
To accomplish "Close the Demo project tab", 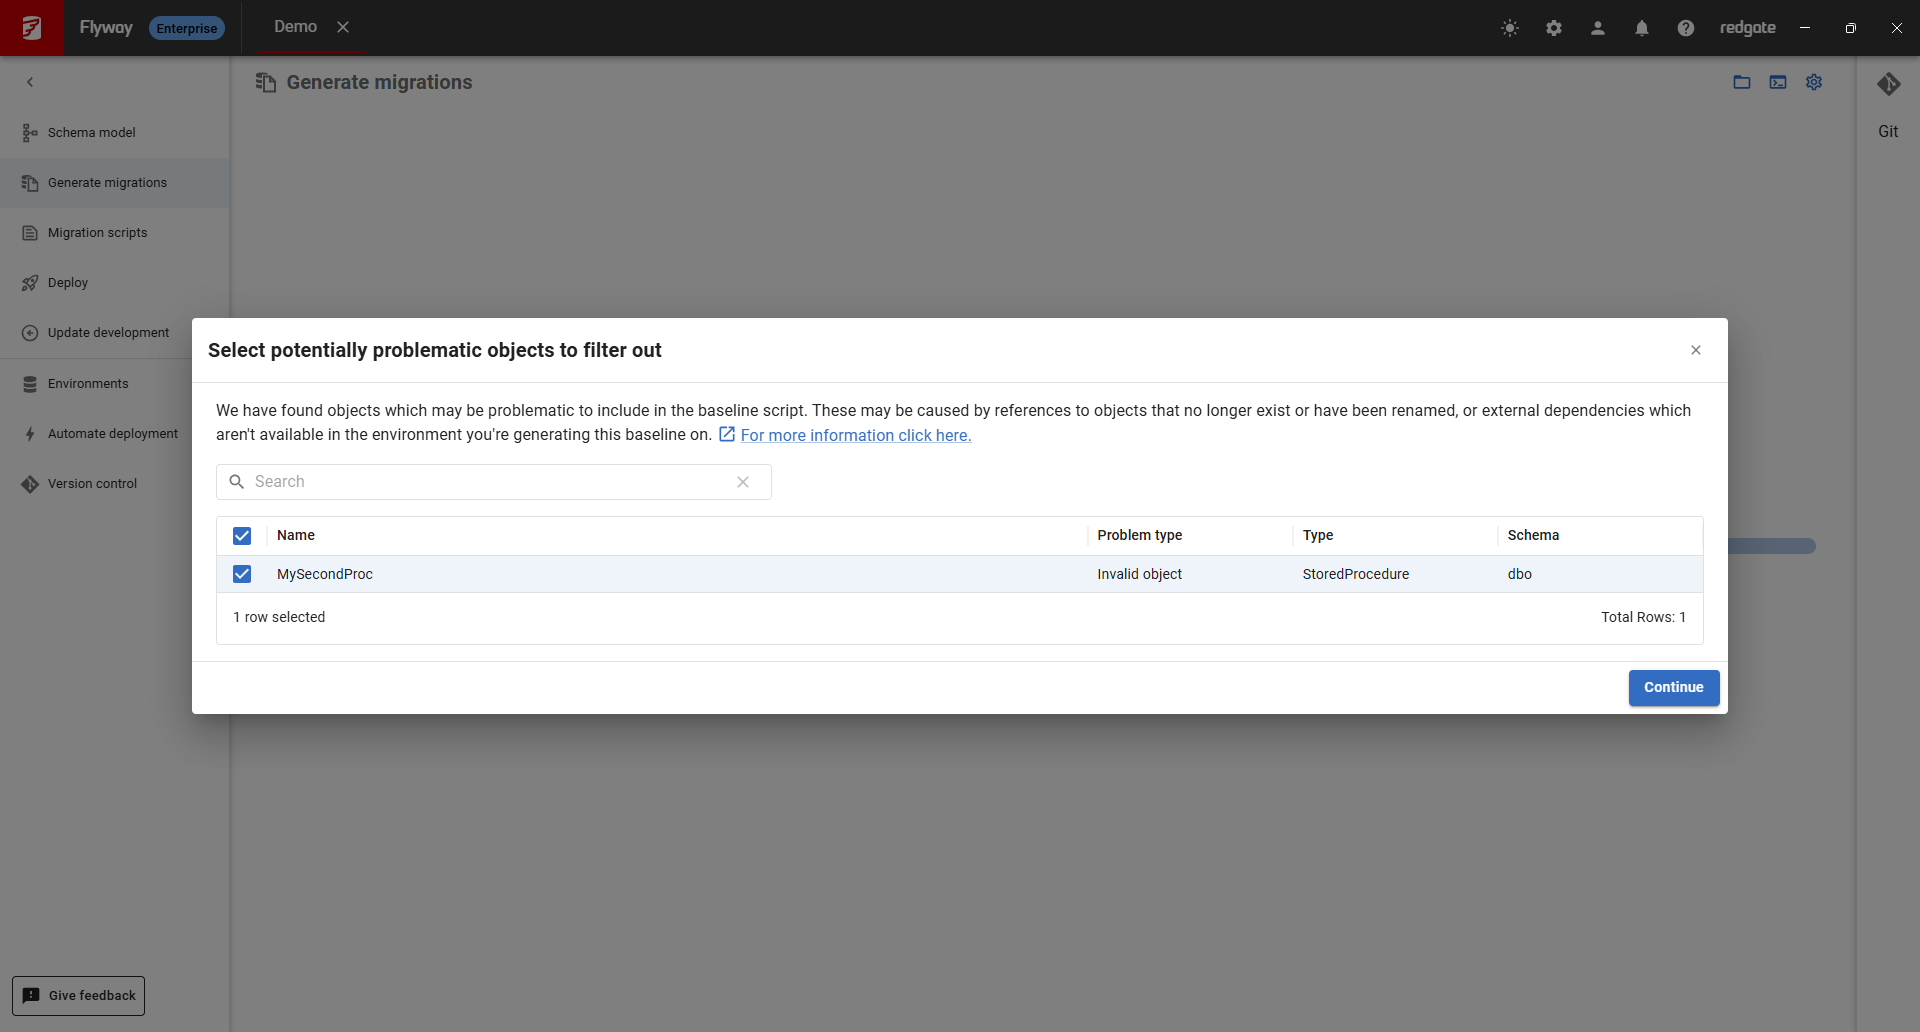I will [x=343, y=27].
